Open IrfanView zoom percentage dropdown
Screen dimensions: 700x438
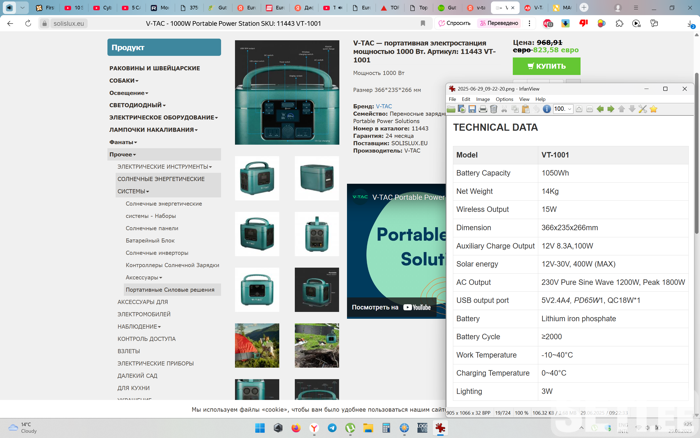[570, 109]
